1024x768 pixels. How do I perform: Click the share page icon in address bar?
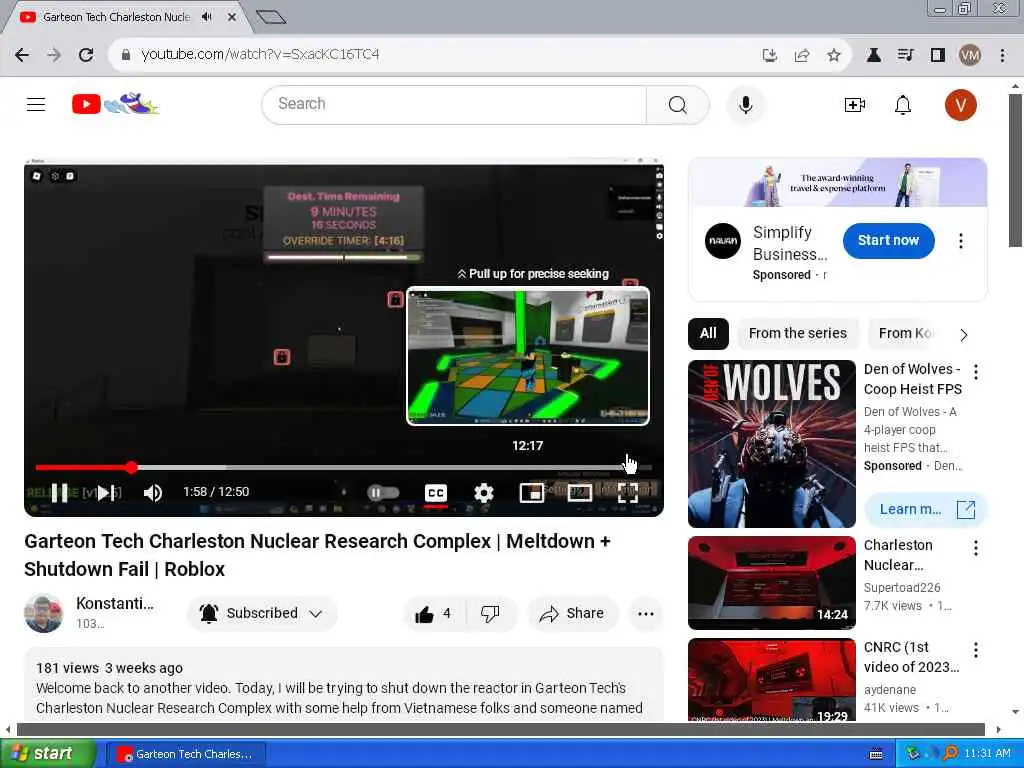801,55
